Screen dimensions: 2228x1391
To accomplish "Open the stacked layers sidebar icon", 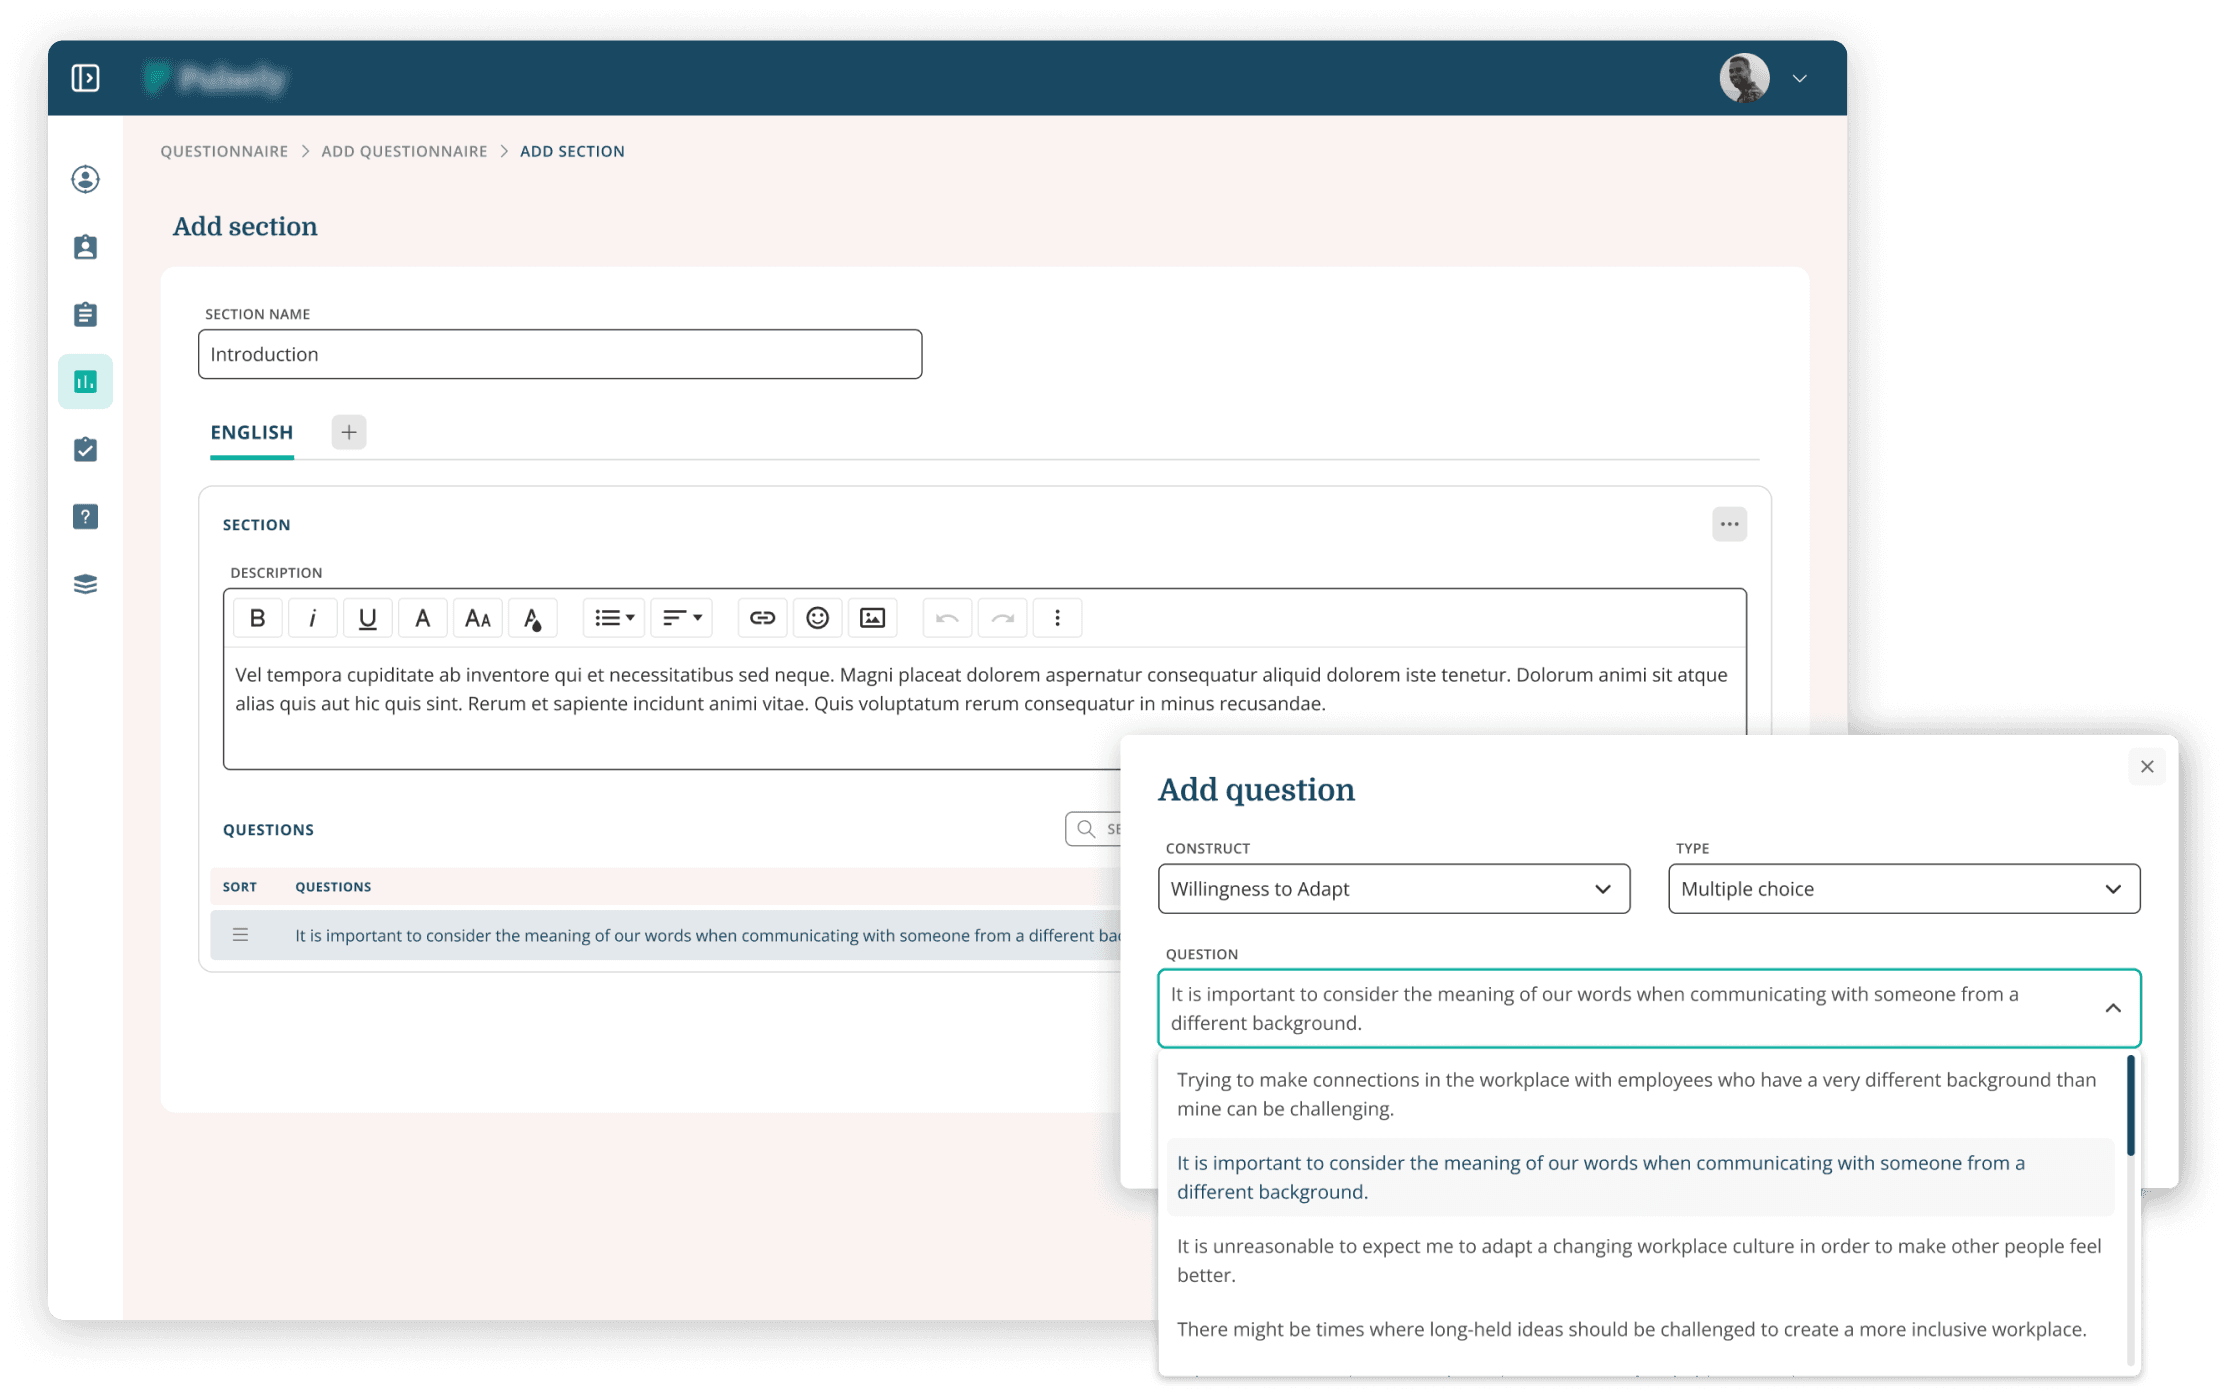I will tap(86, 584).
